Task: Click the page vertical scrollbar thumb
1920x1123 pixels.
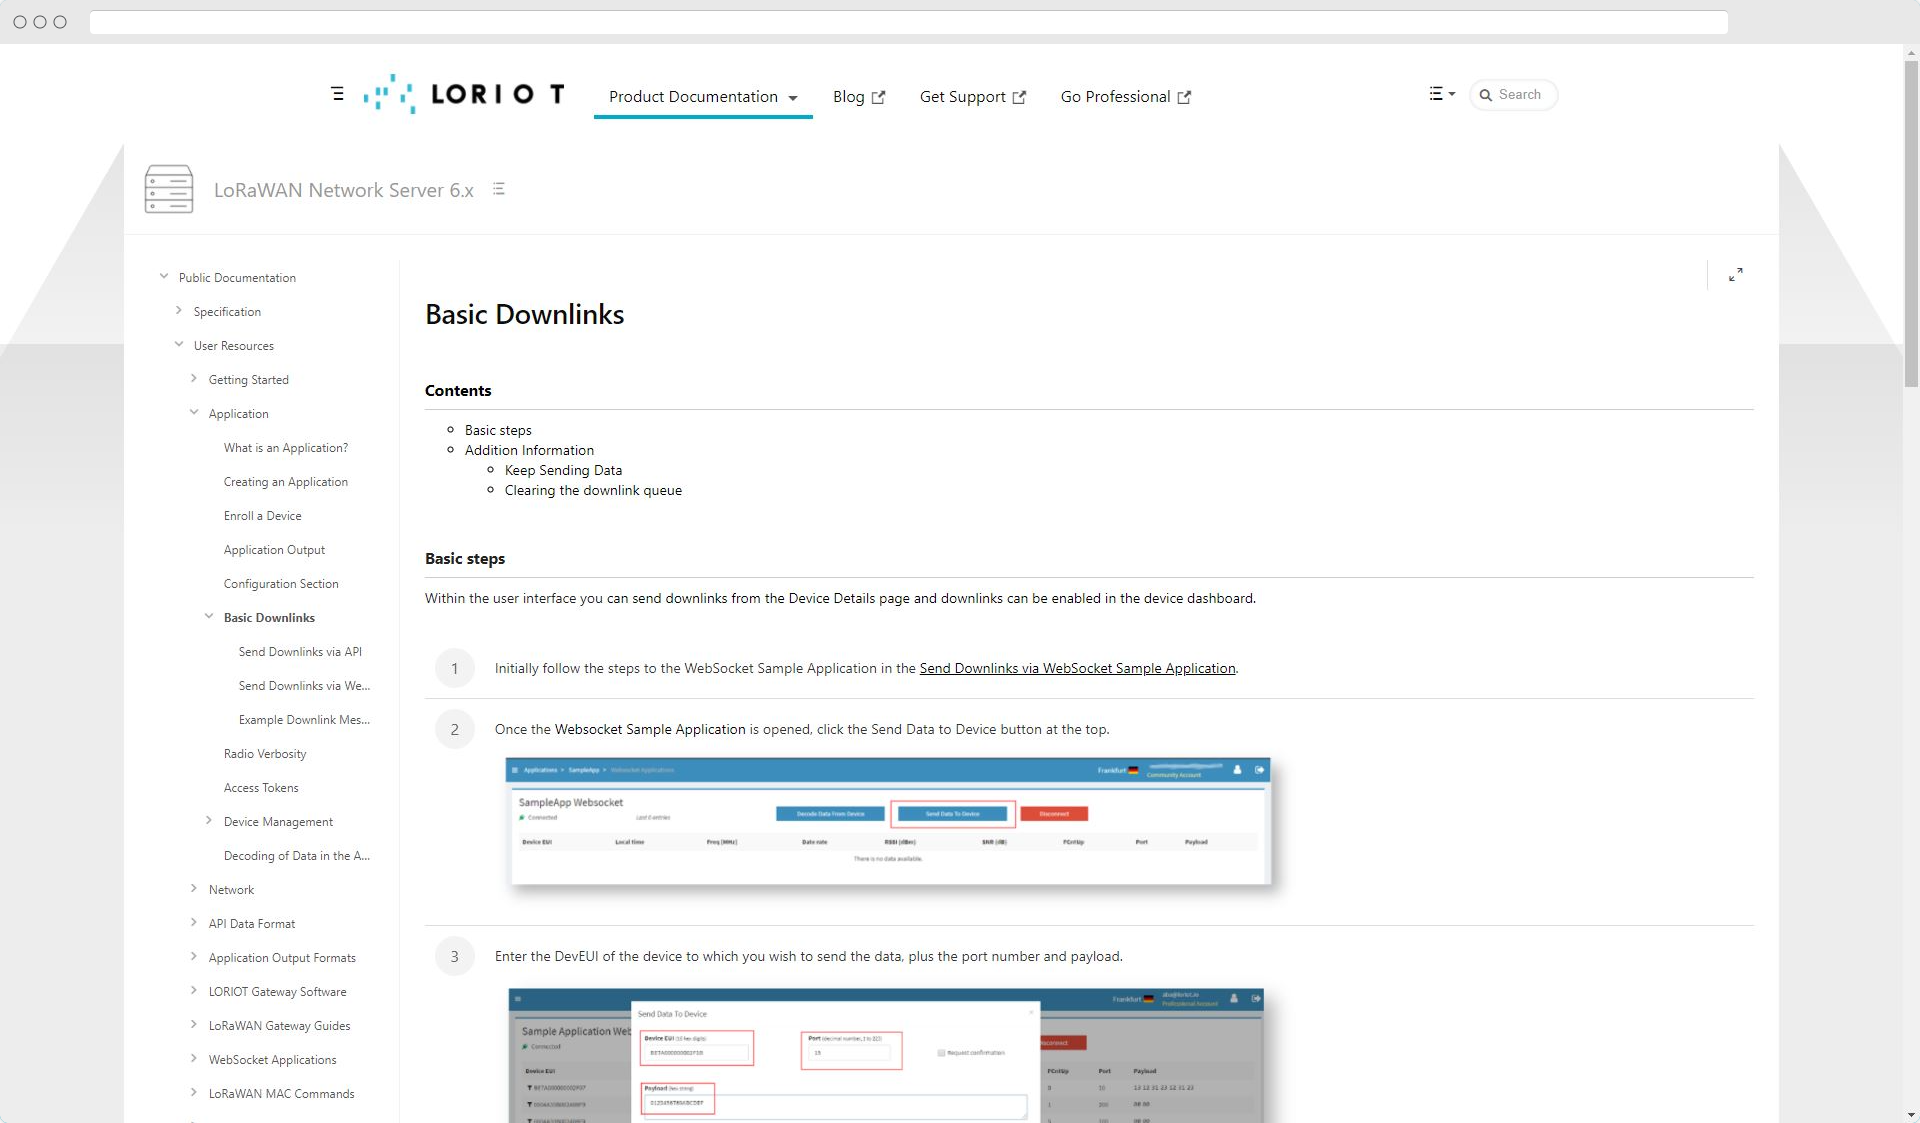Action: tap(1911, 224)
